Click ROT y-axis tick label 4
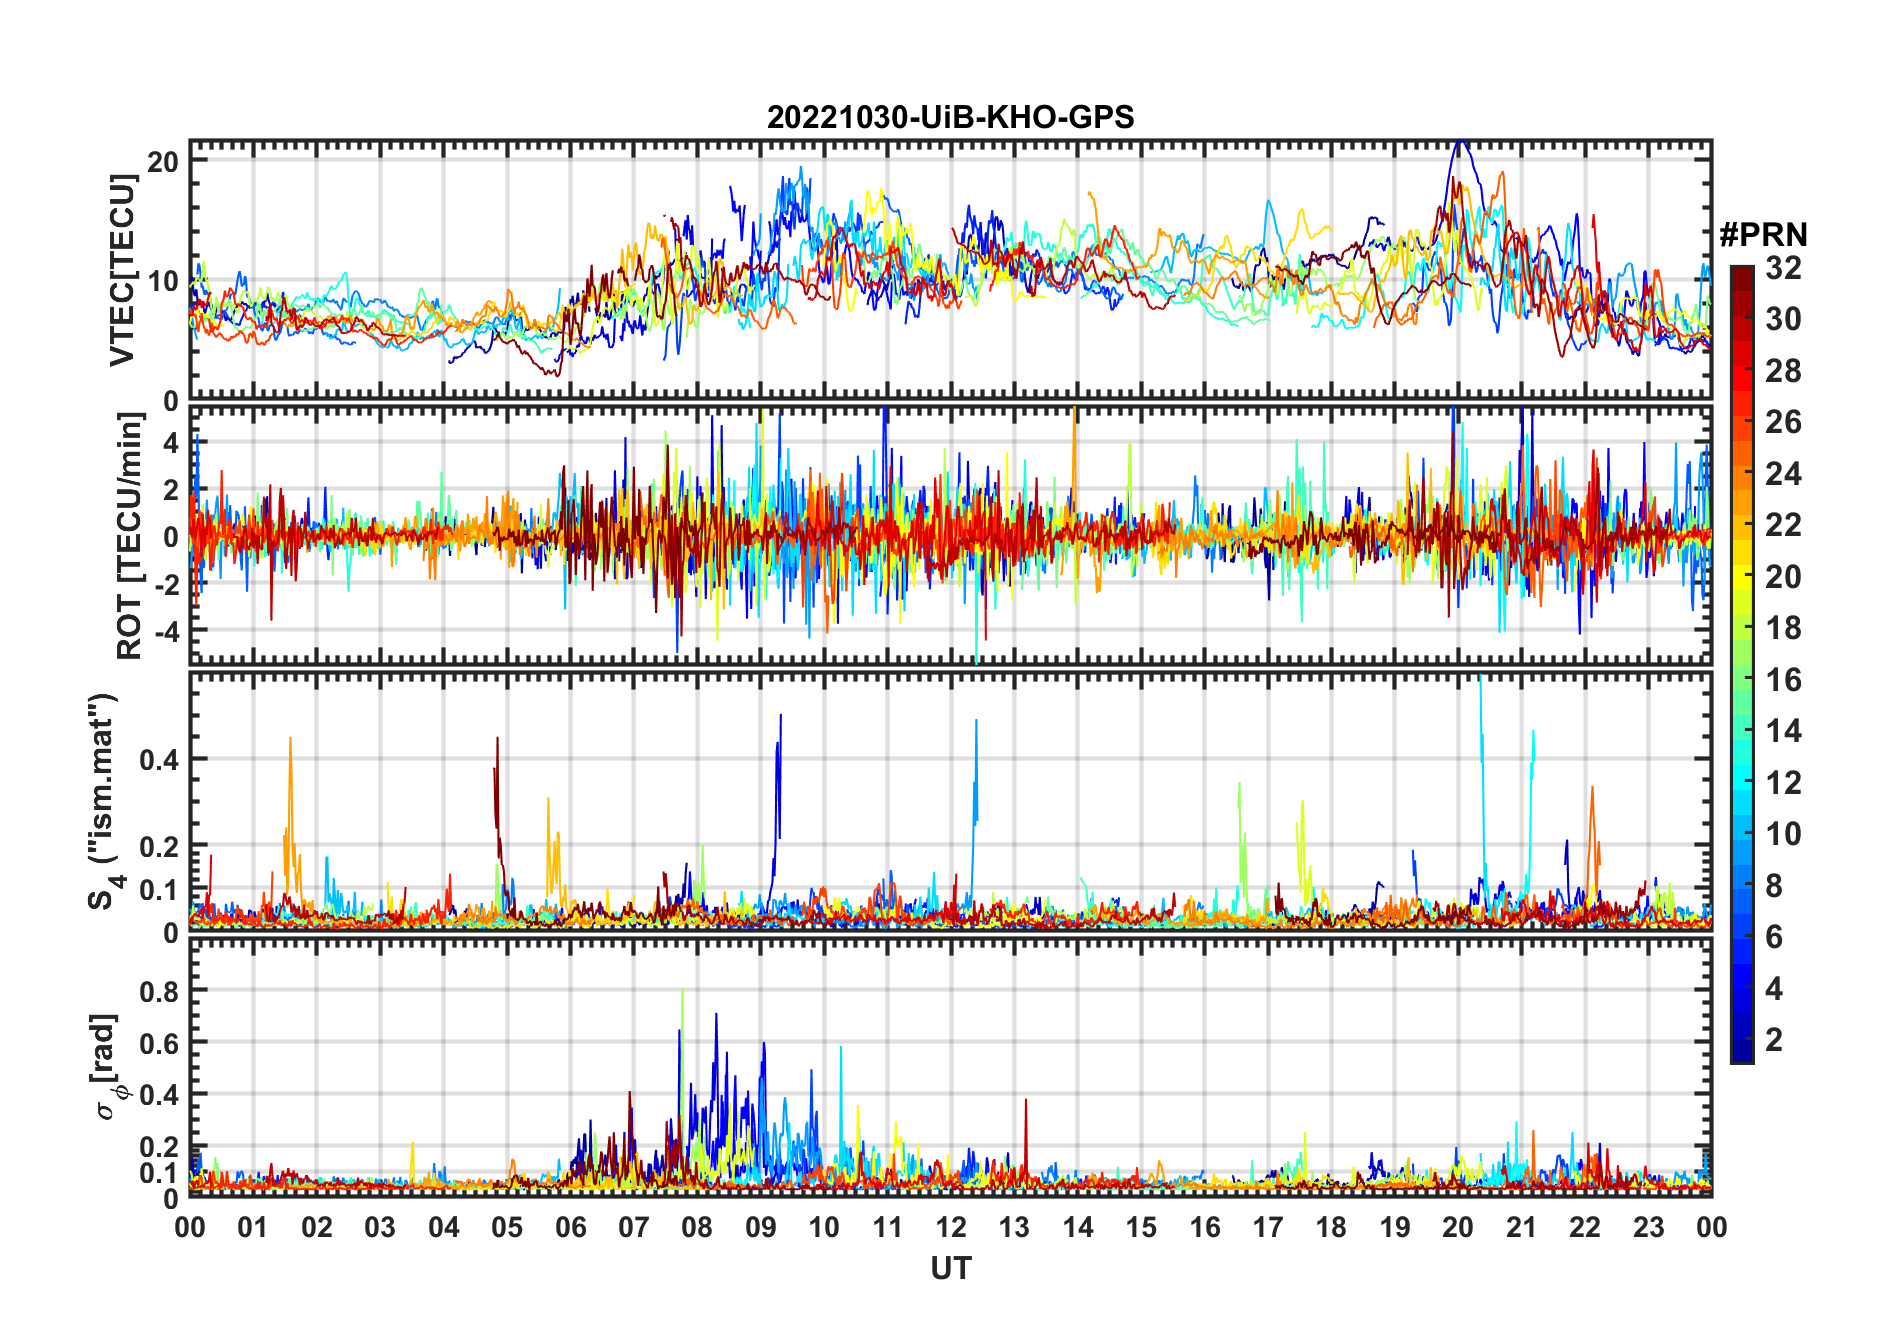The height and width of the screenshot is (1330, 1902). click(x=171, y=442)
